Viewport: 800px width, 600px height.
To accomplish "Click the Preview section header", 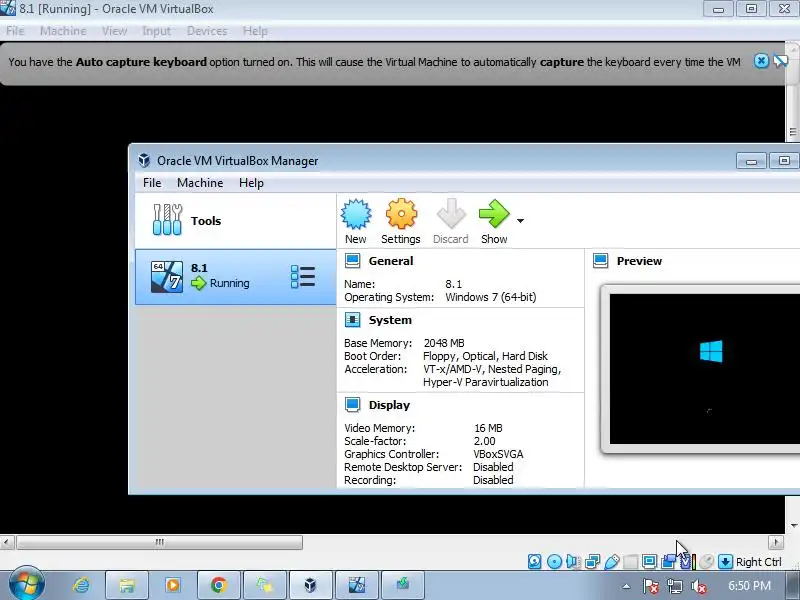I will pos(639,261).
